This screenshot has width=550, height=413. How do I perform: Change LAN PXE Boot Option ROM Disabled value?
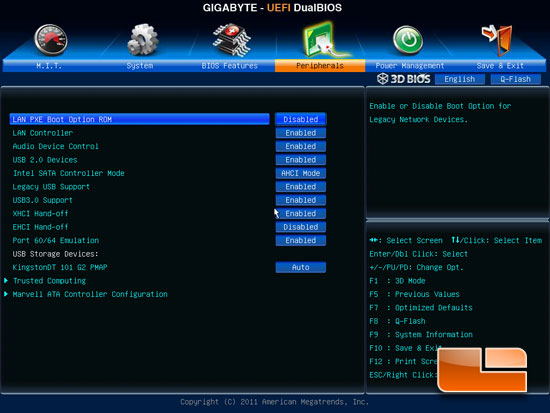[x=301, y=119]
